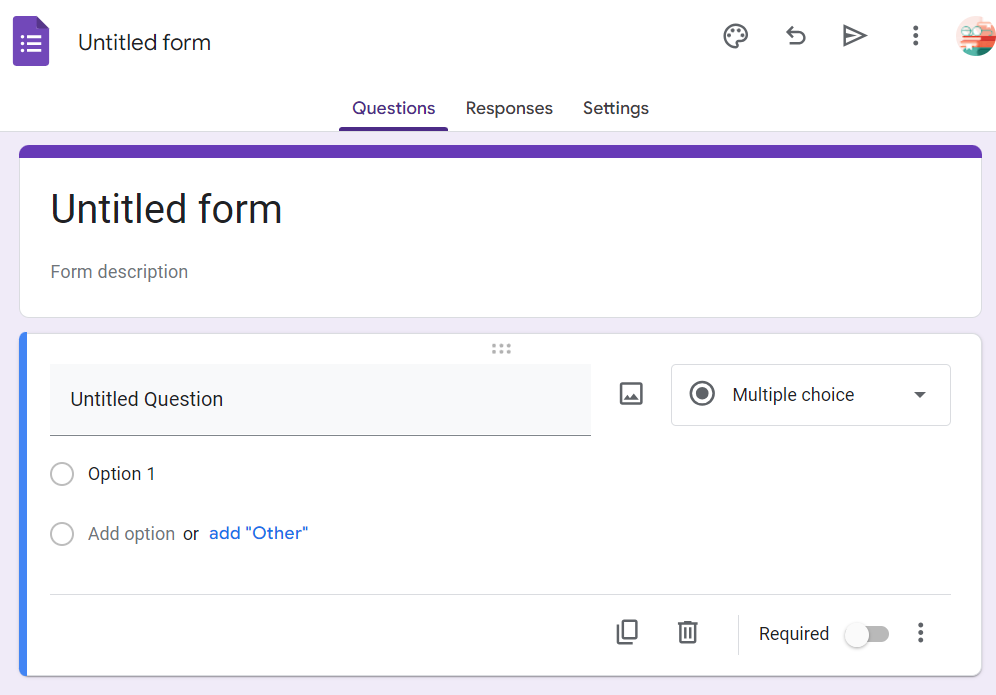The width and height of the screenshot is (996, 695).
Task: Switch to the Settings tab
Action: point(616,109)
